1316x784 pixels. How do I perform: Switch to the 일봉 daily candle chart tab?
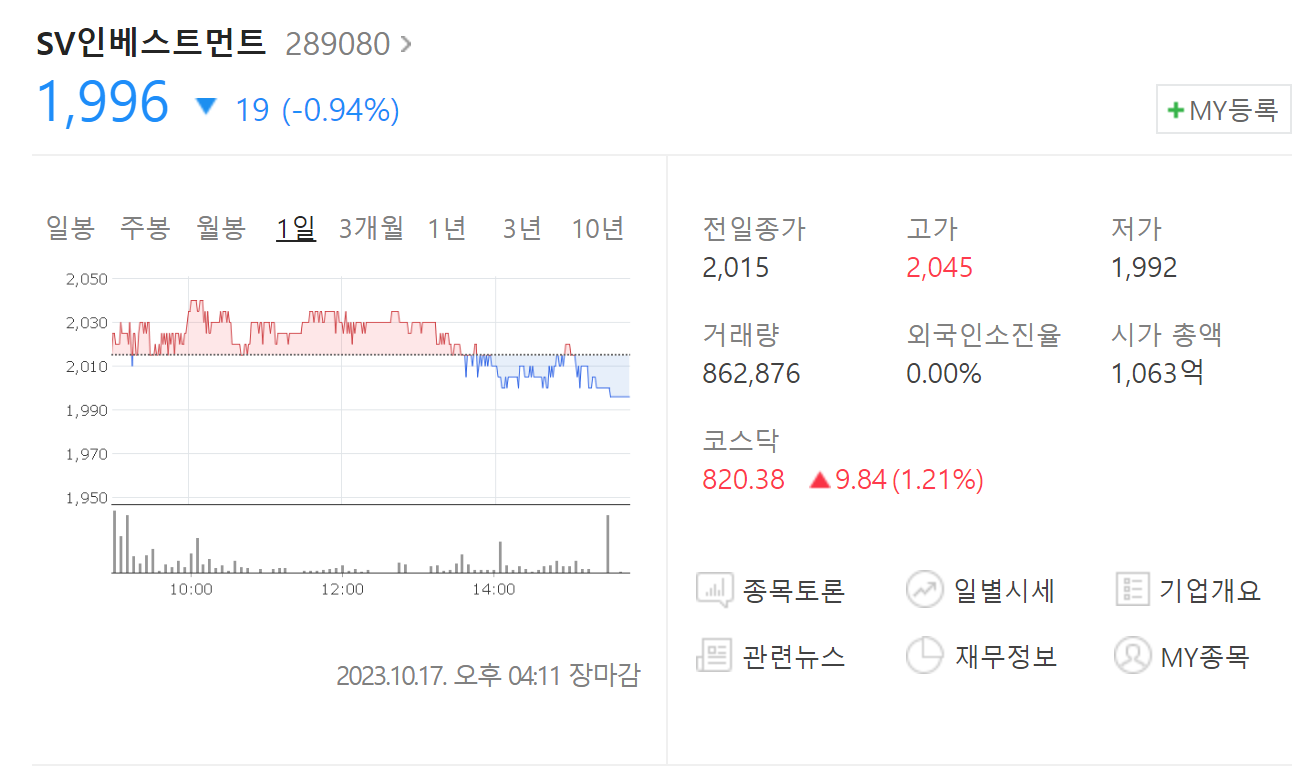[70, 227]
